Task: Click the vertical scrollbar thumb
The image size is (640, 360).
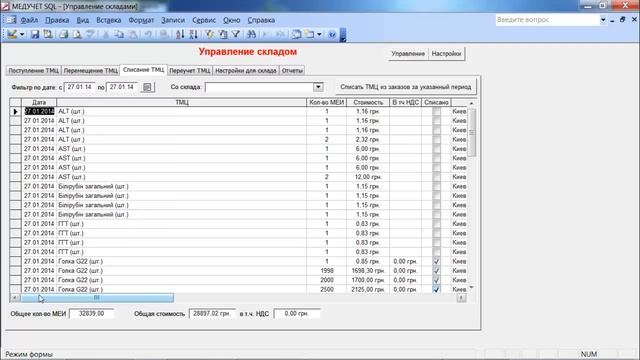Action: coord(471,132)
